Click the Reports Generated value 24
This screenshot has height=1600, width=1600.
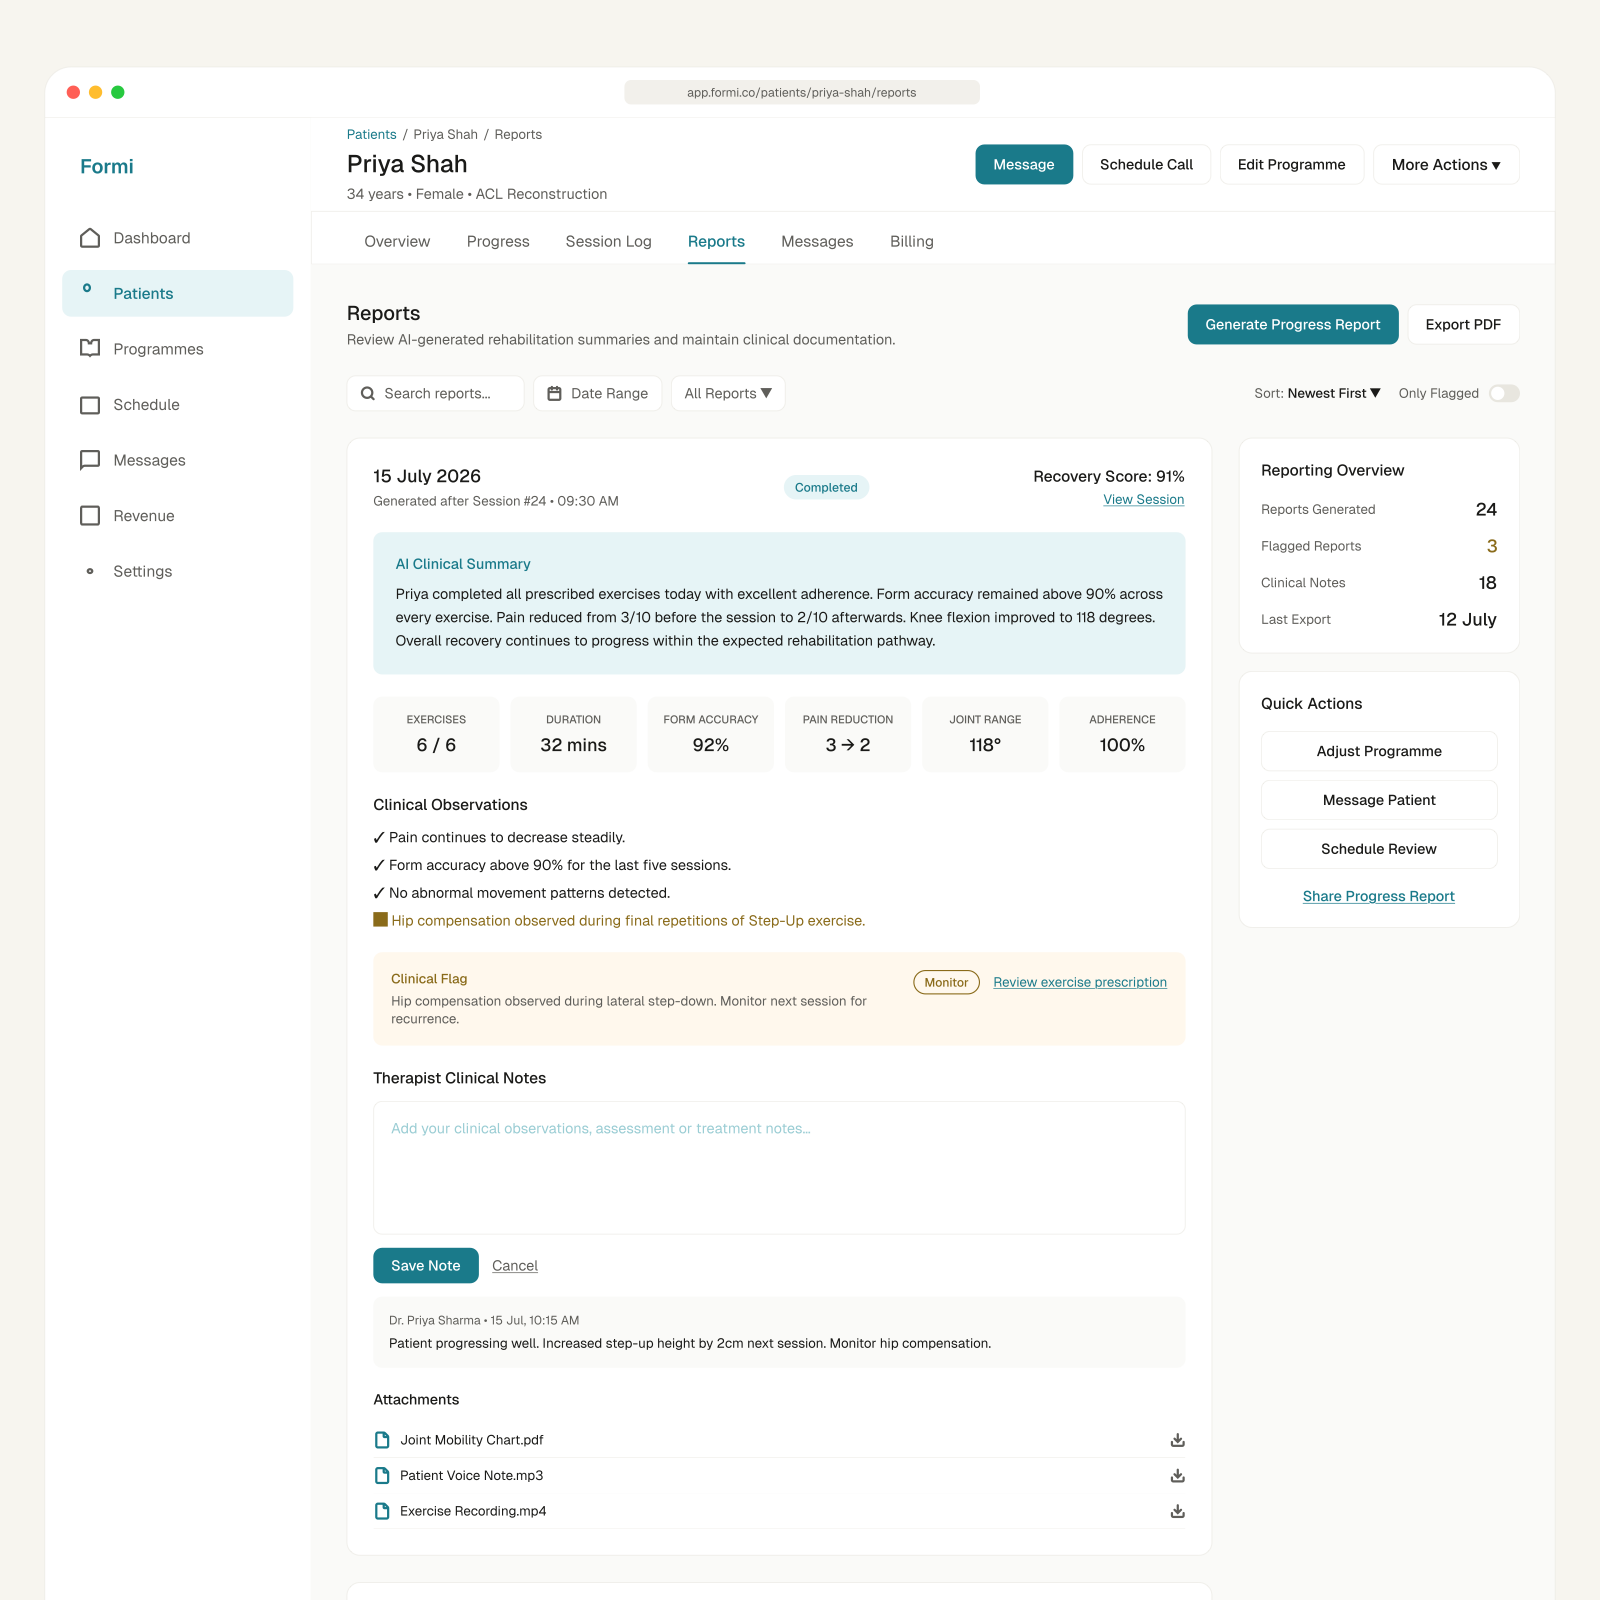[x=1486, y=510]
